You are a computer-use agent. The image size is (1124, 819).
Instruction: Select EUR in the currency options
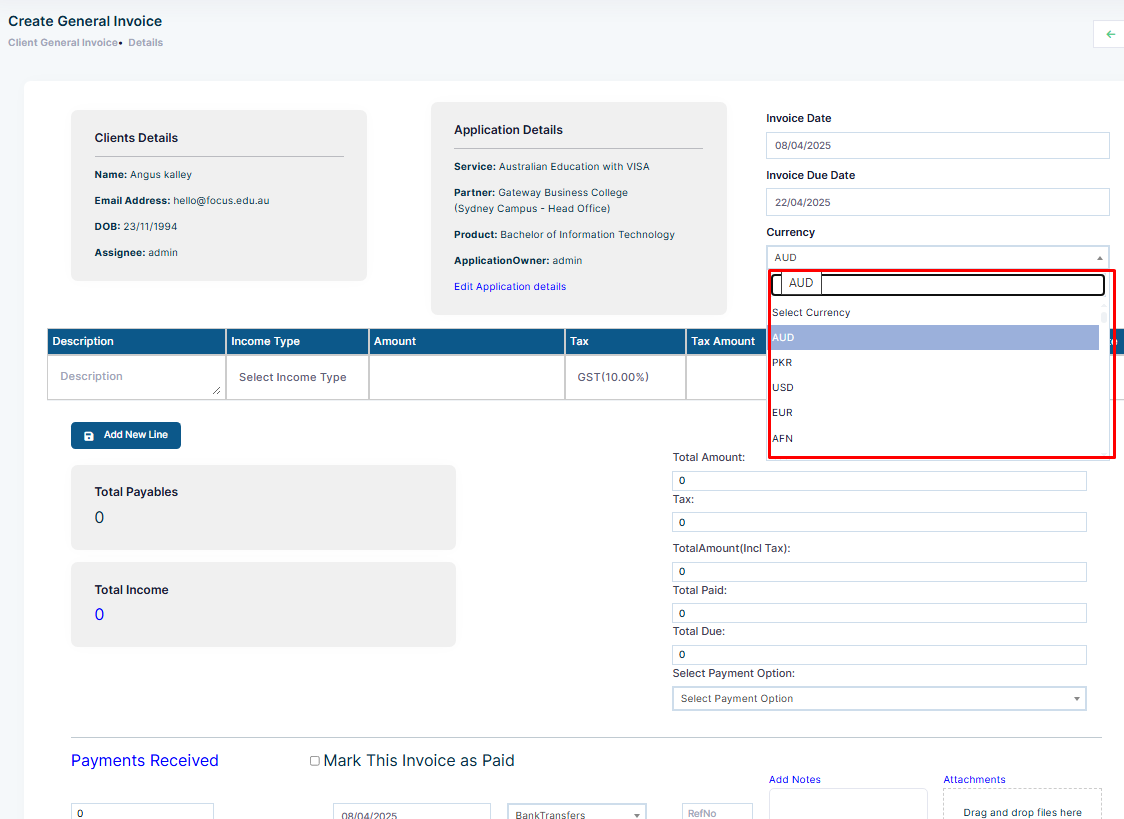click(934, 413)
